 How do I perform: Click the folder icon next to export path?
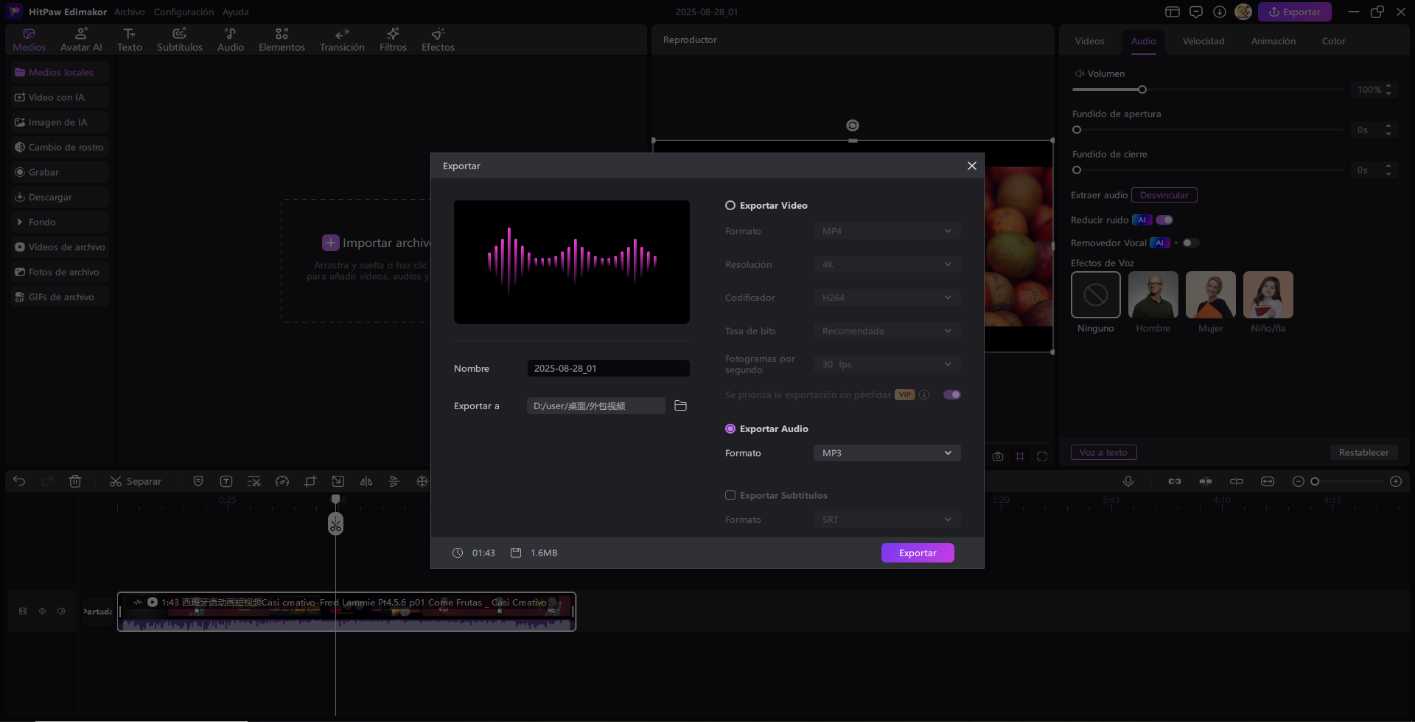point(680,406)
